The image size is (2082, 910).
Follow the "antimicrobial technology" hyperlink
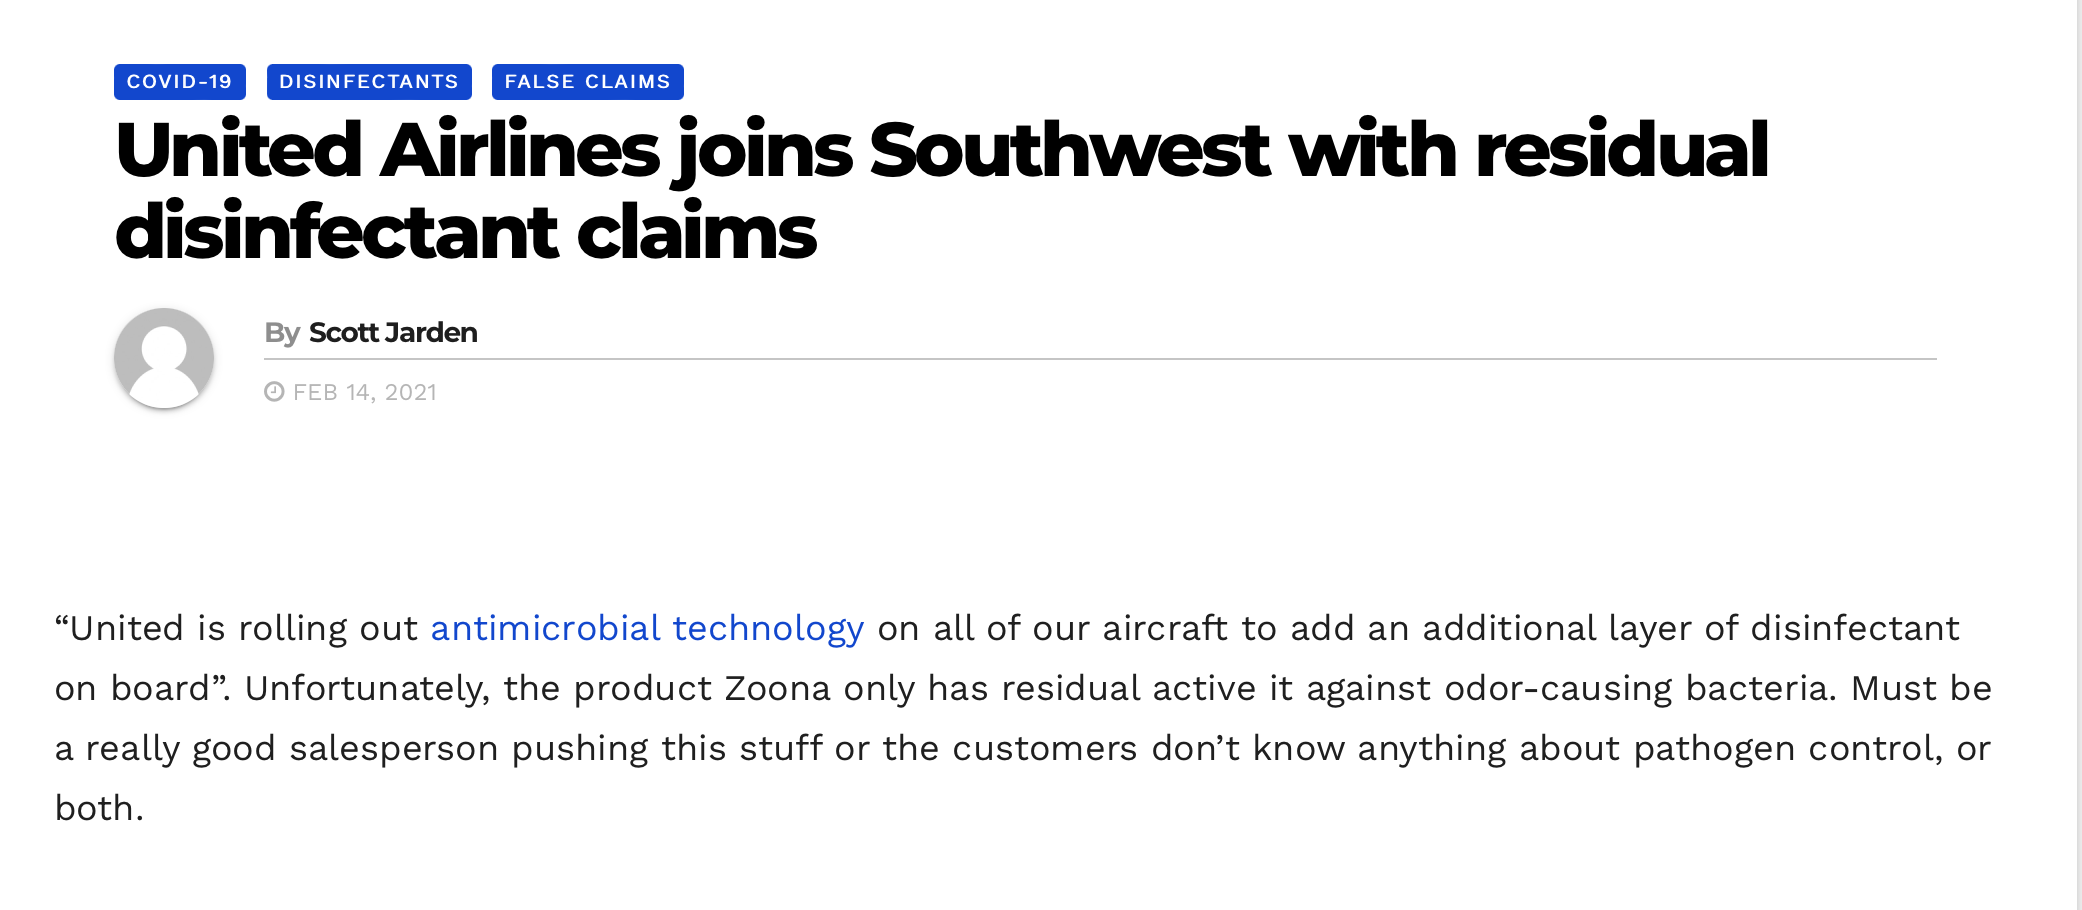click(647, 628)
